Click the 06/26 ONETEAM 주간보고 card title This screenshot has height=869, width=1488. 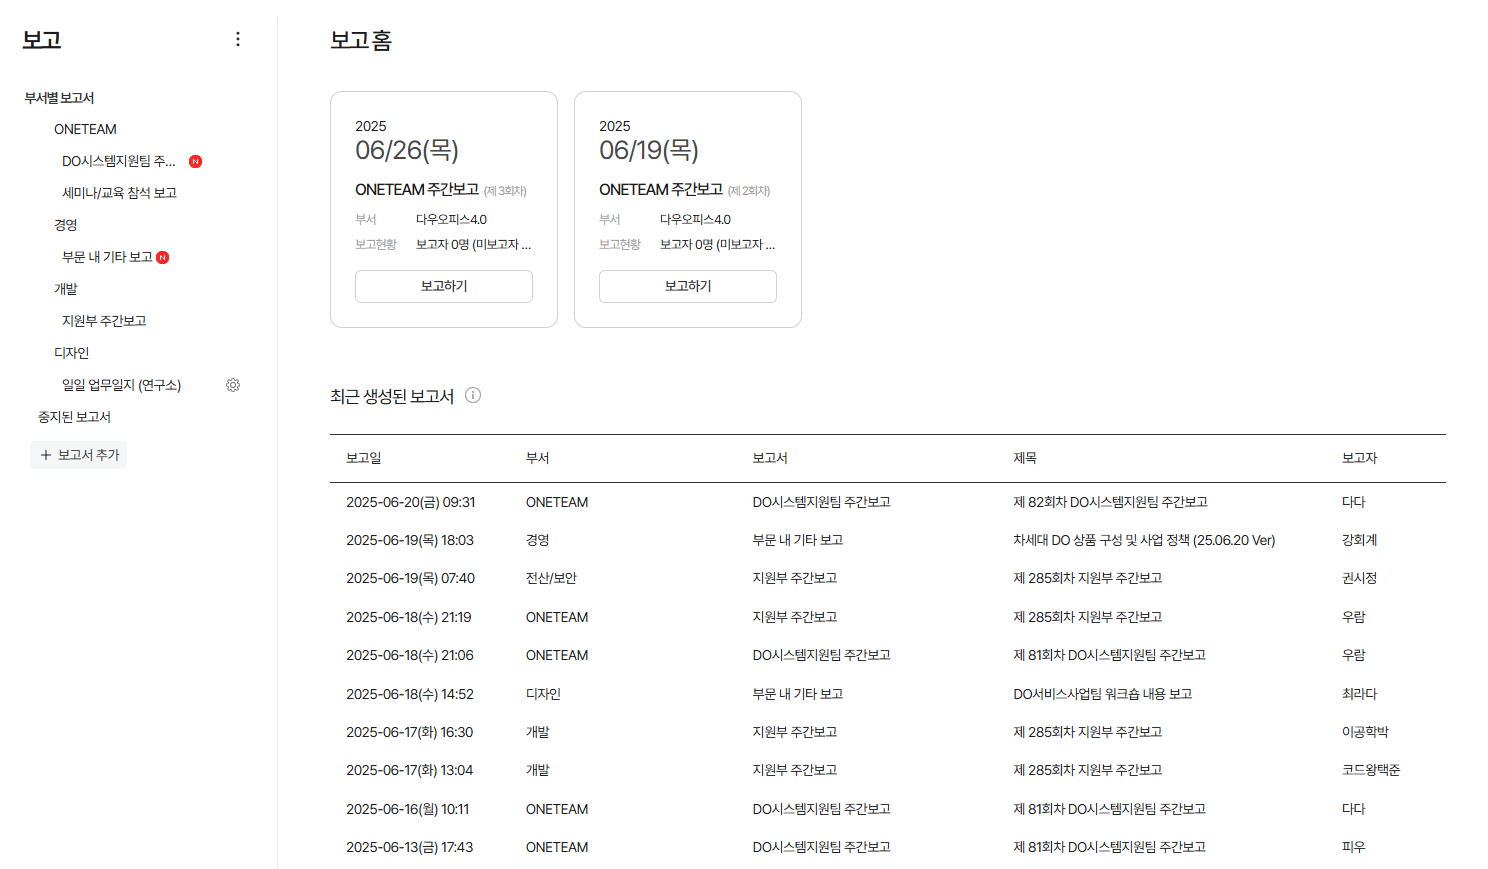tap(417, 189)
